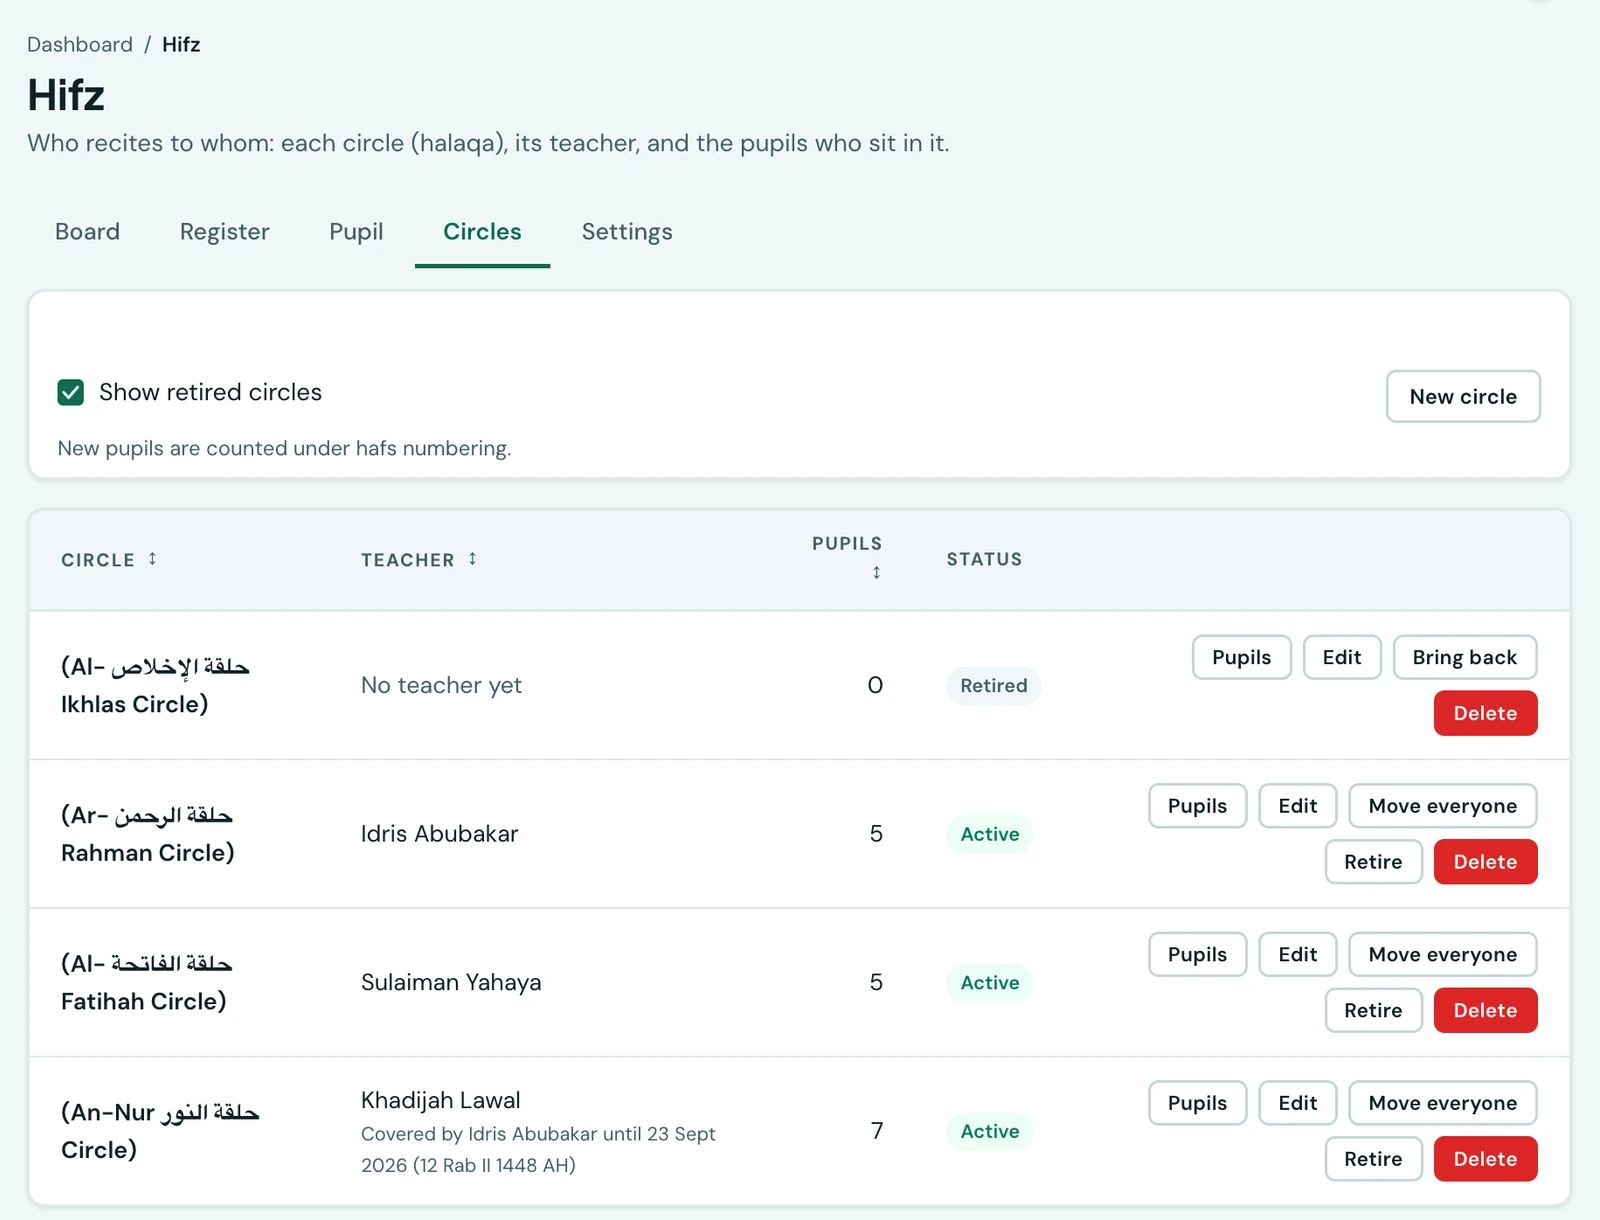The width and height of the screenshot is (1600, 1220).
Task: Click the An-Nur Circle name
Action: point(160,1131)
